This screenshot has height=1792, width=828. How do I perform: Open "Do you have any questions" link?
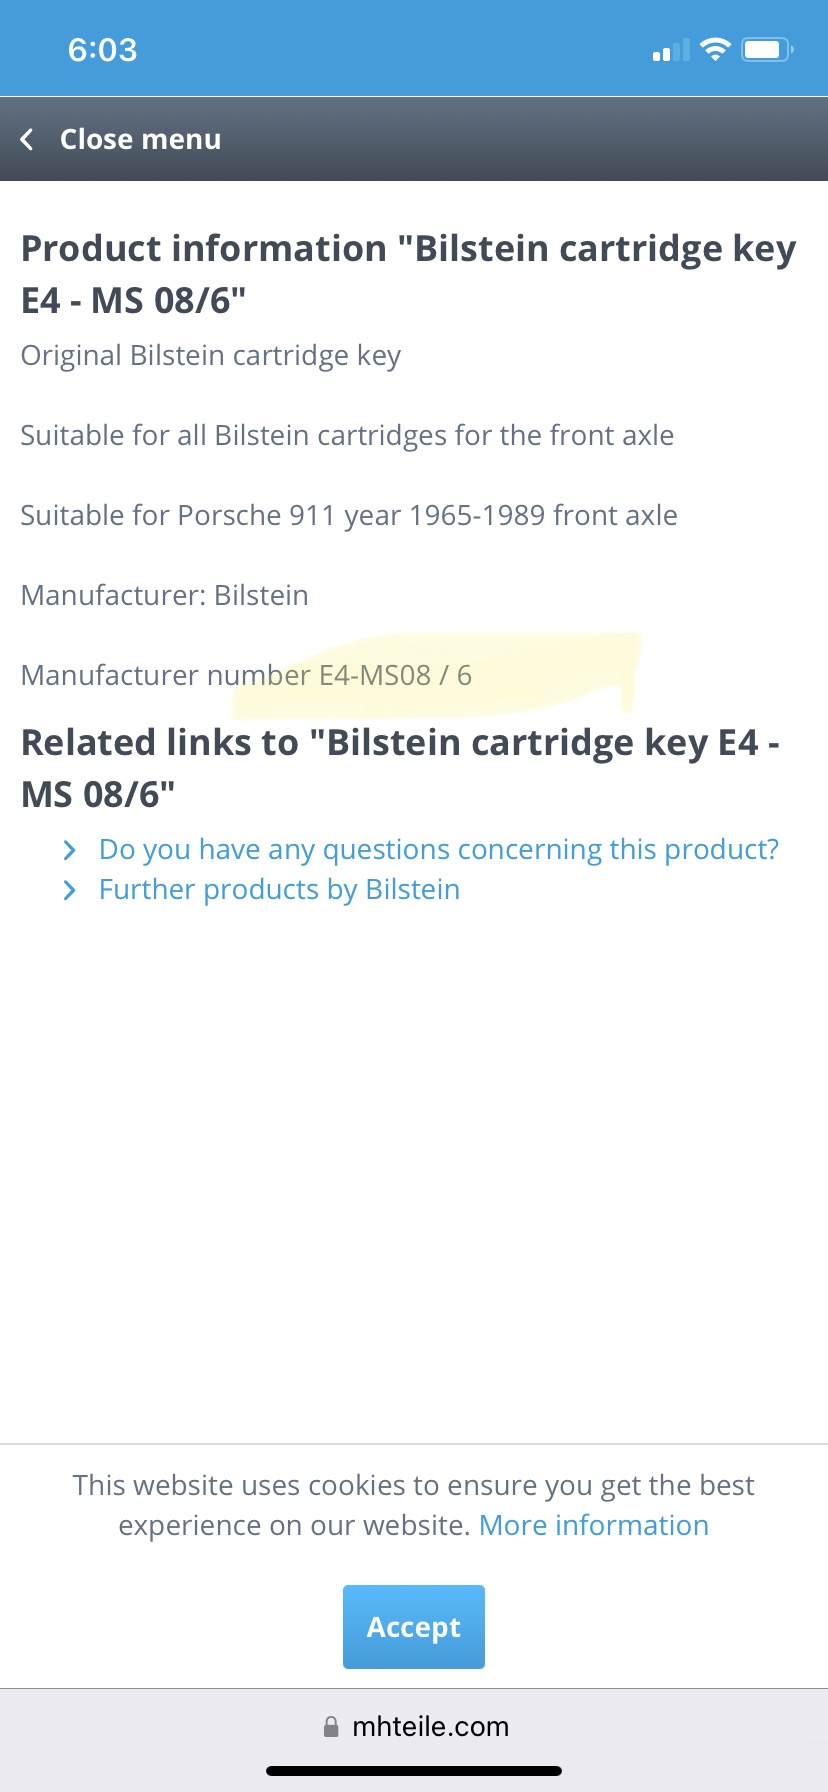438,850
